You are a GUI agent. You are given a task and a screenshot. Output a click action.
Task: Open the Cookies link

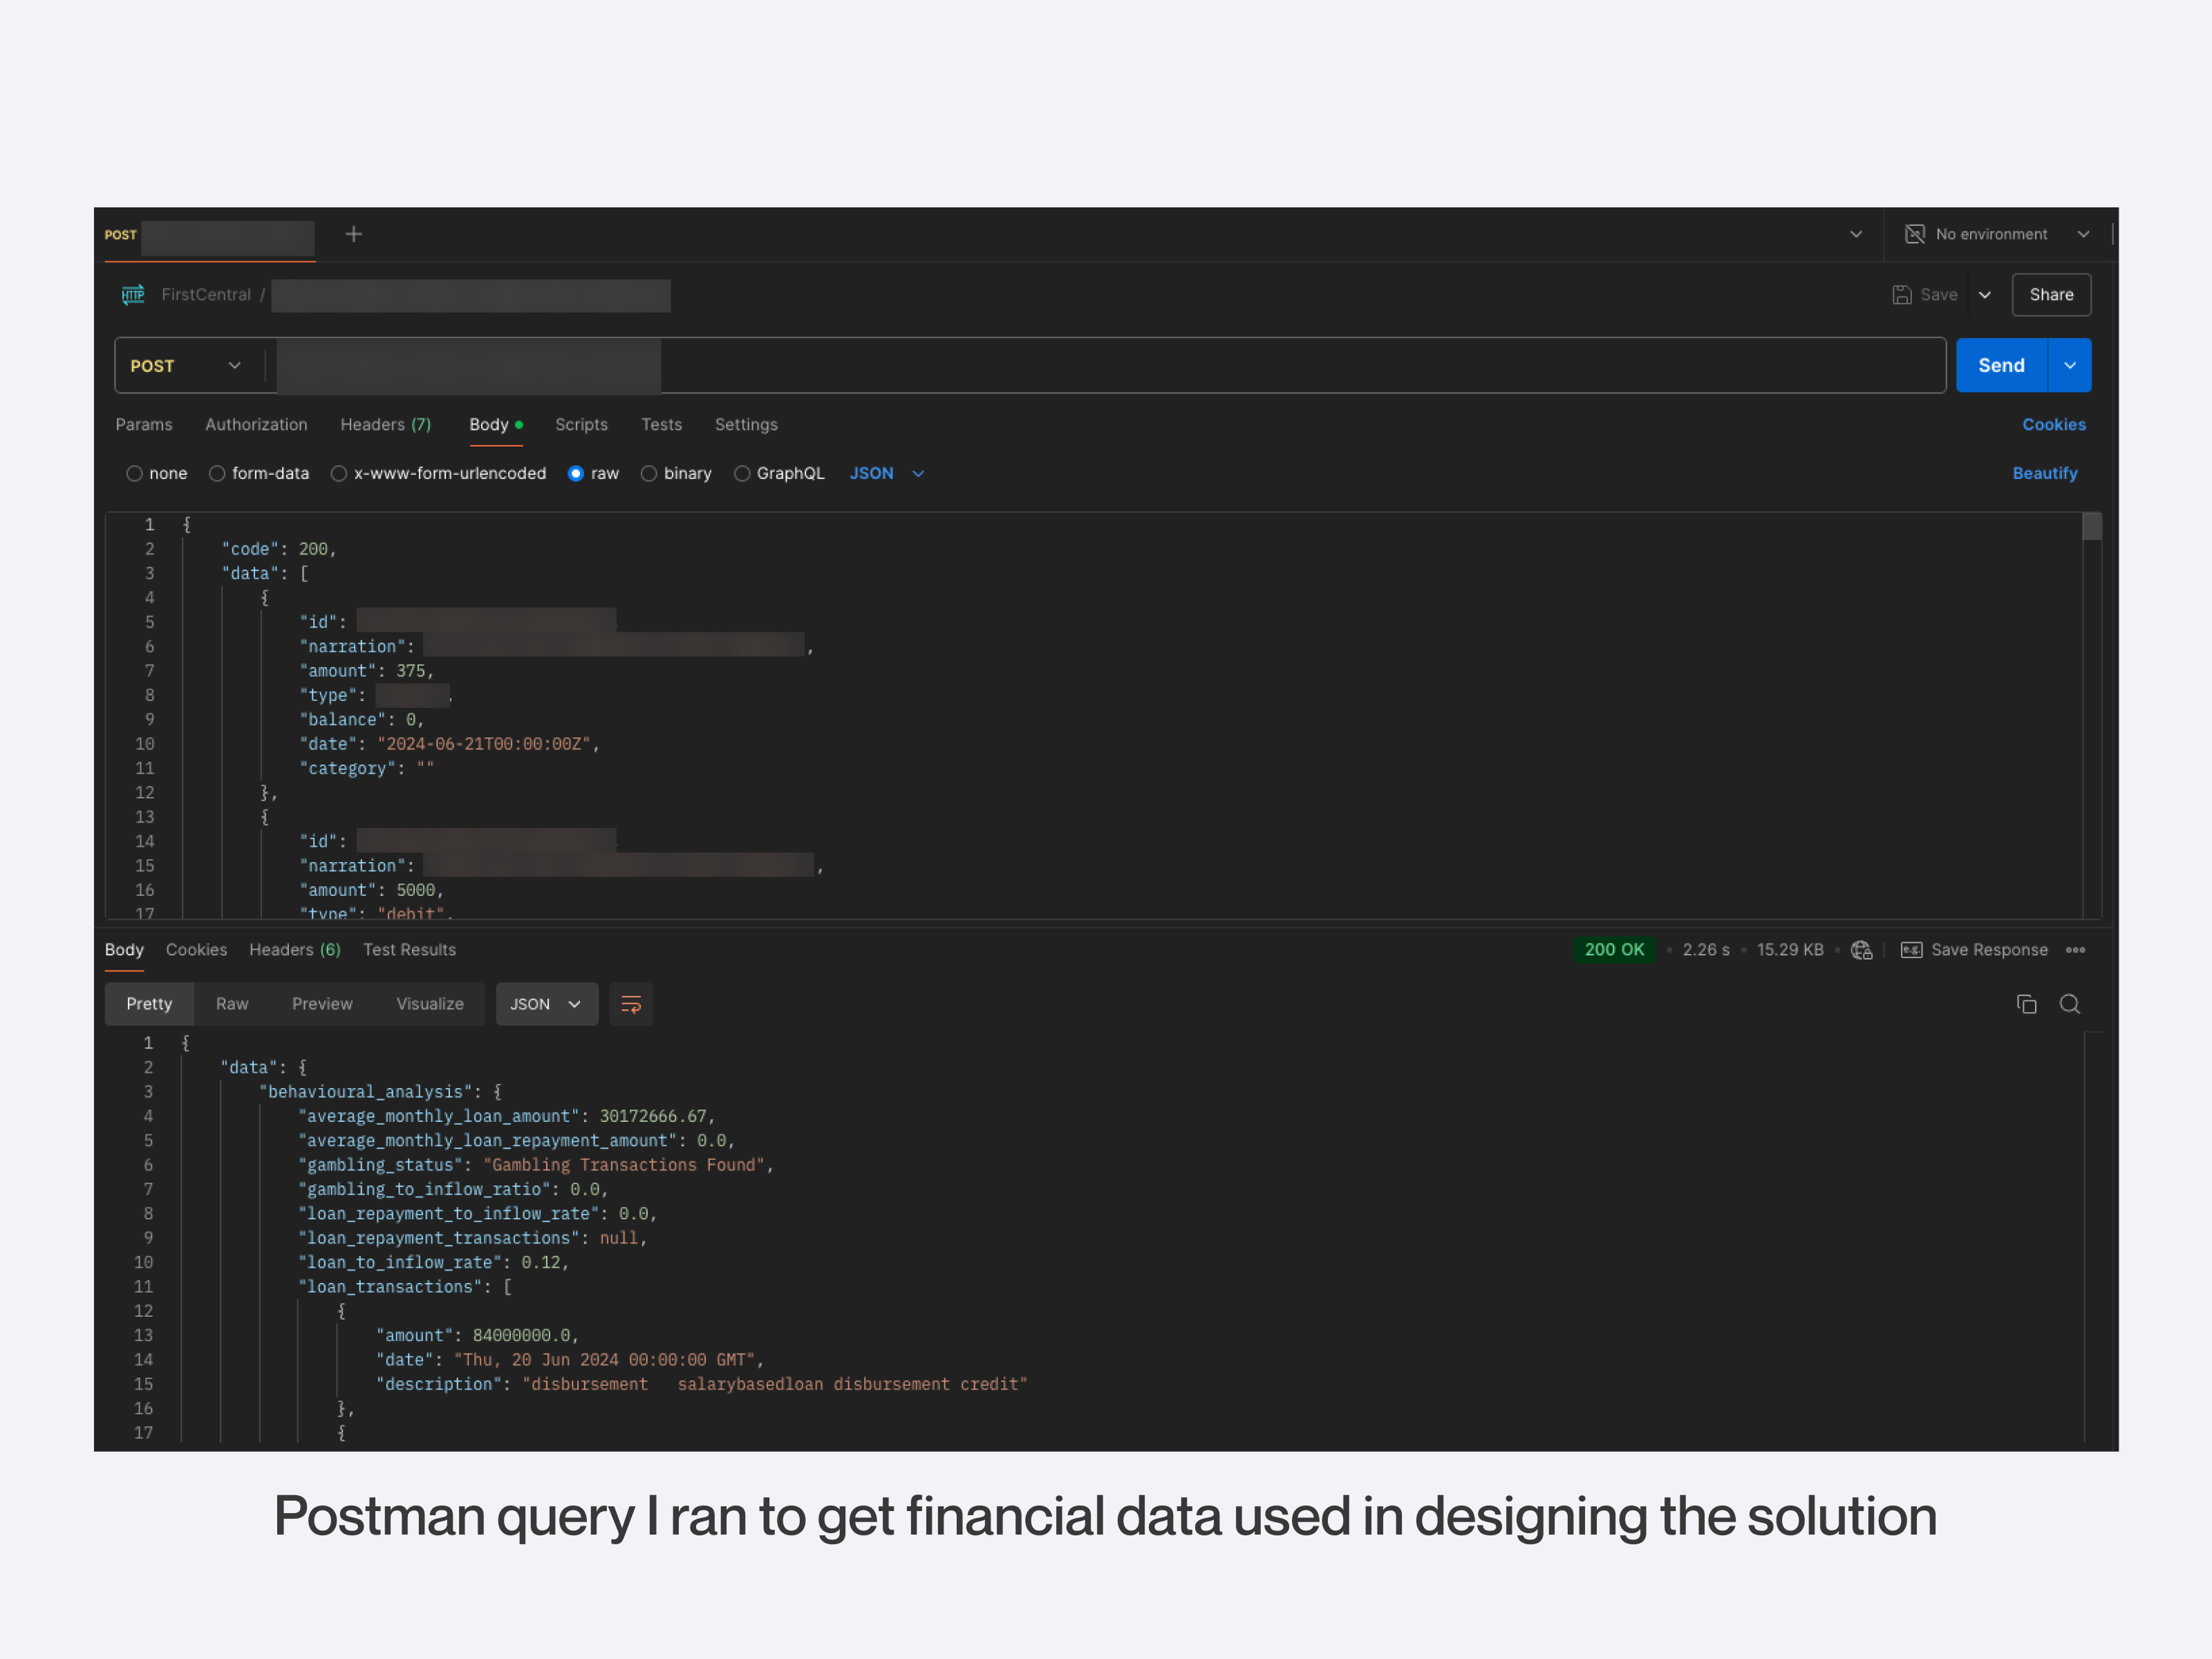tap(2053, 424)
